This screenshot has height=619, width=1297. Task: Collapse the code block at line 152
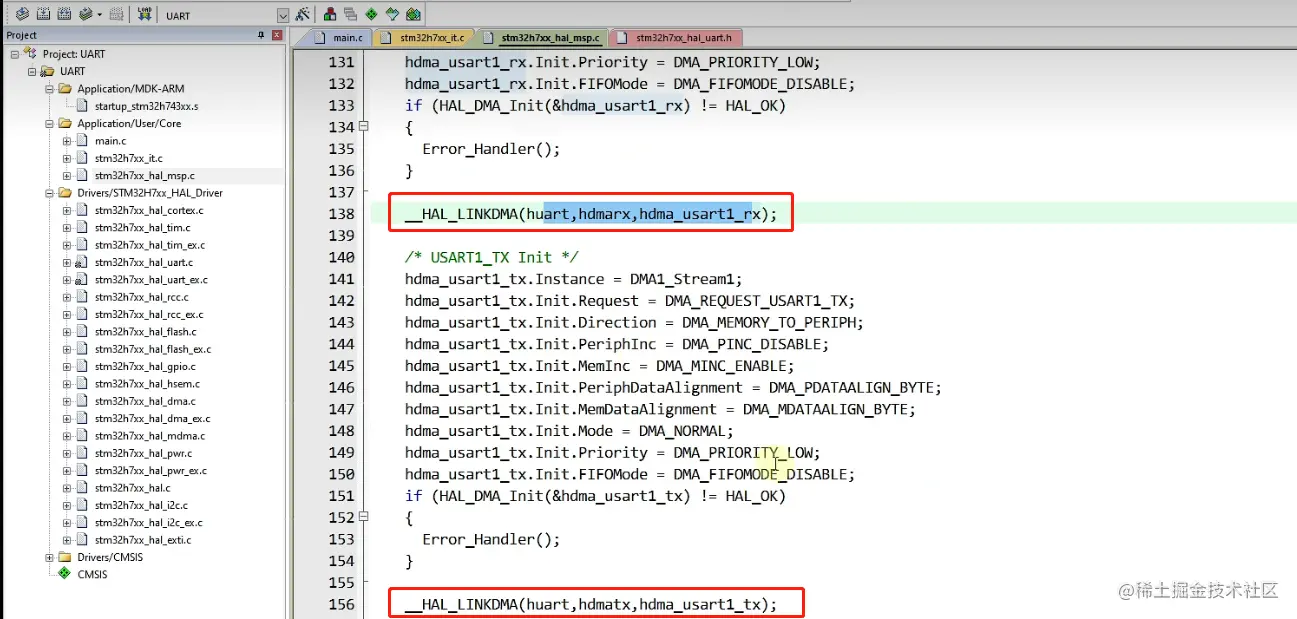pos(364,517)
